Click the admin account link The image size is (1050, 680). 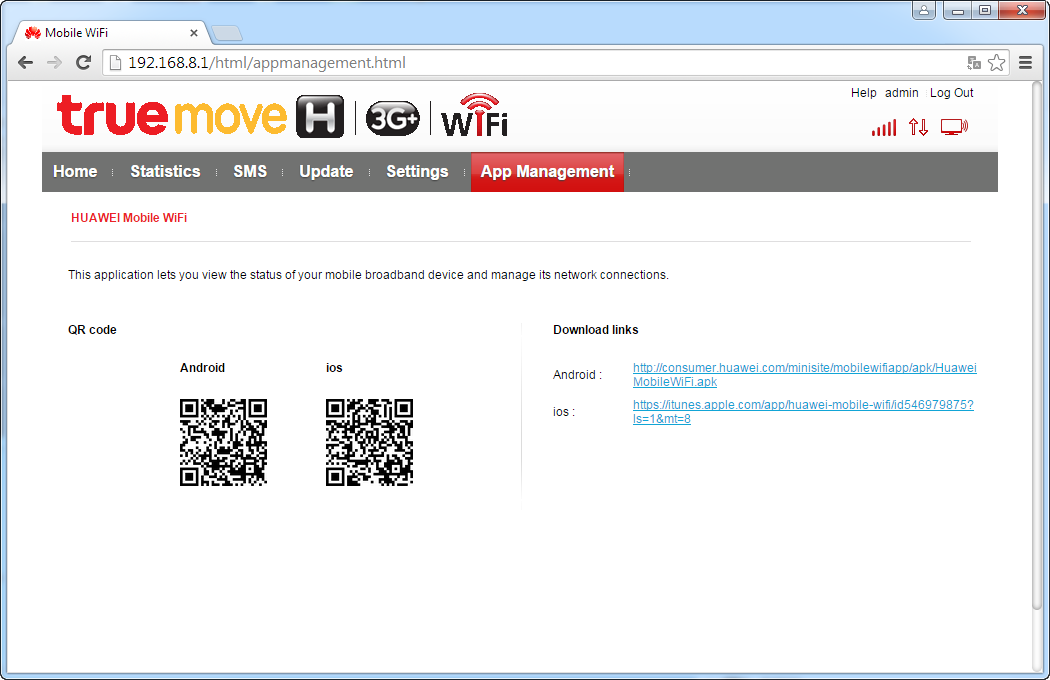point(901,93)
